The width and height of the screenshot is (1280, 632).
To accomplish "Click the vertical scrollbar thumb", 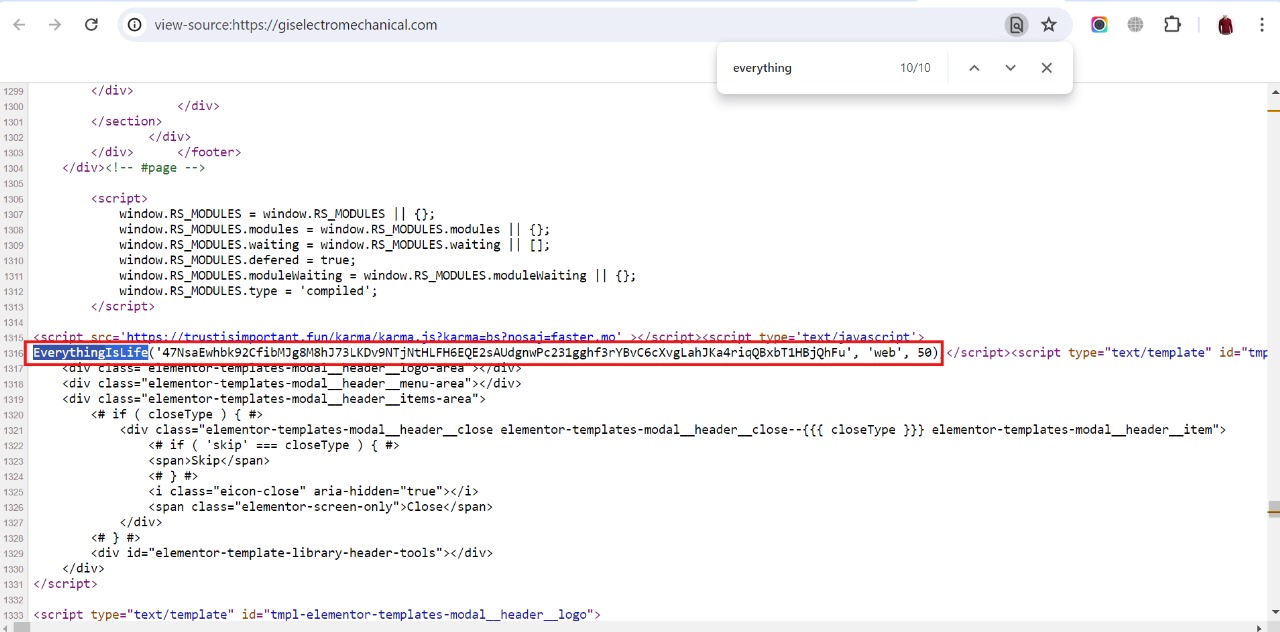I will tap(1273, 510).
